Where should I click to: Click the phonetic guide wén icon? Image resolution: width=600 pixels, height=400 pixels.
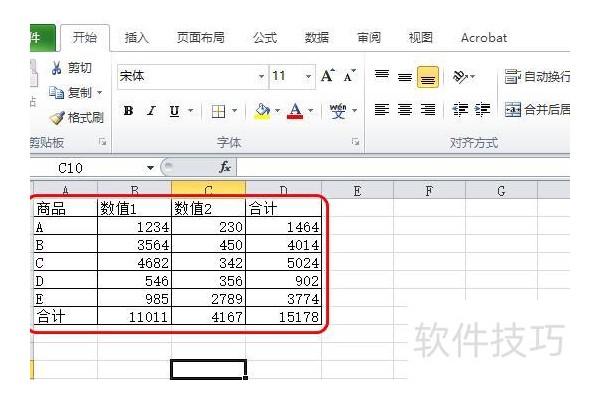[x=338, y=111]
